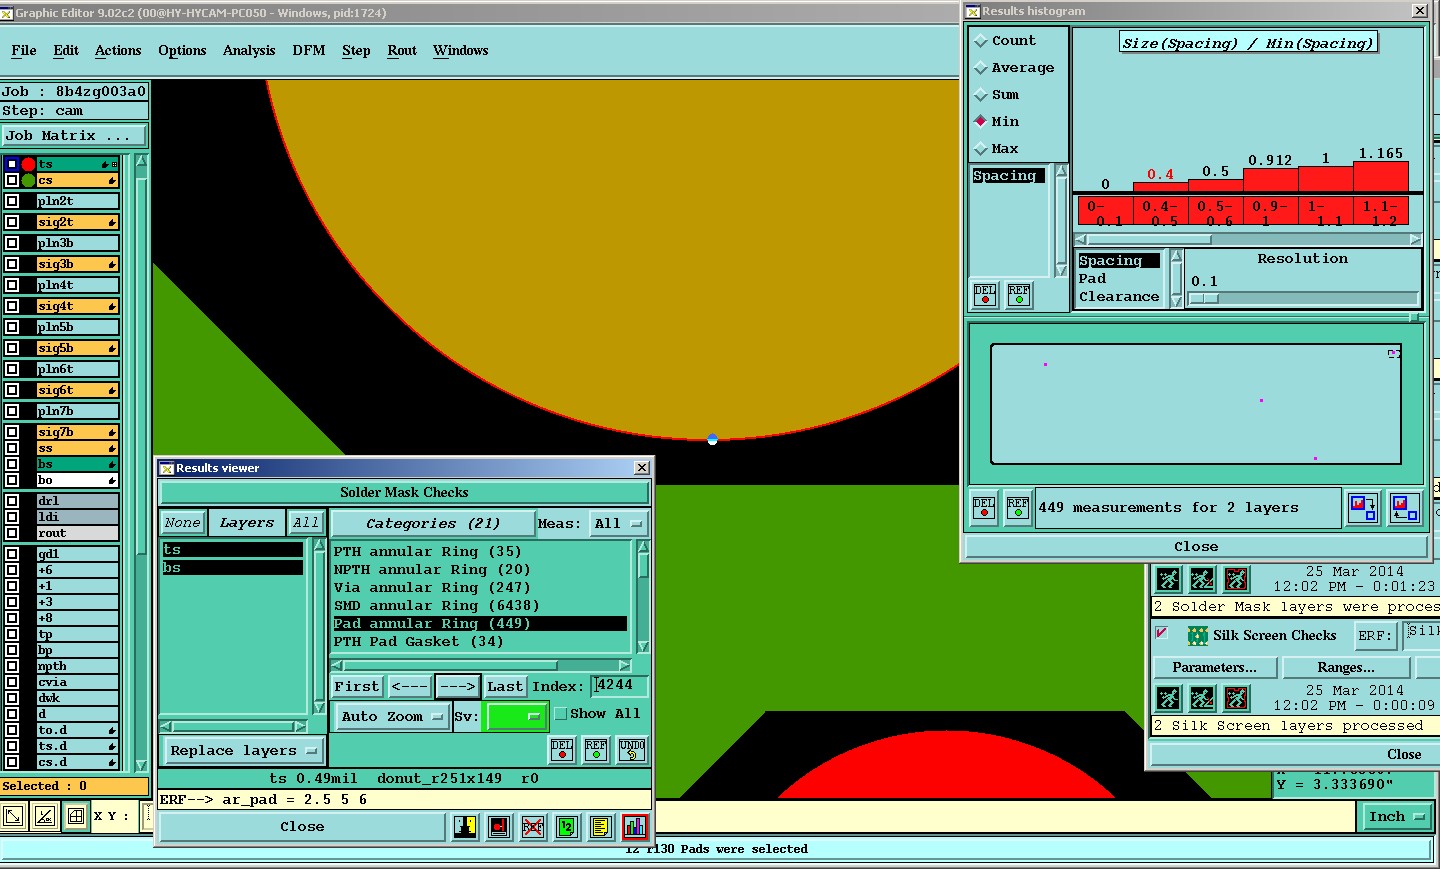The image size is (1440, 869).
Task: Open the File menu
Action: coord(24,50)
